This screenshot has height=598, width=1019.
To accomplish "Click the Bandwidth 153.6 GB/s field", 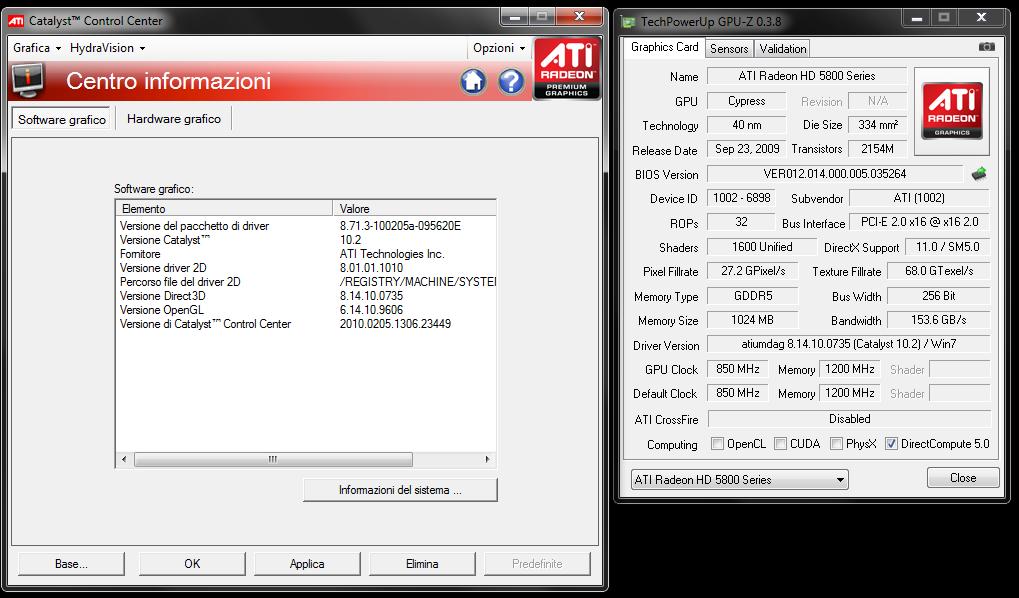I will pos(938,320).
